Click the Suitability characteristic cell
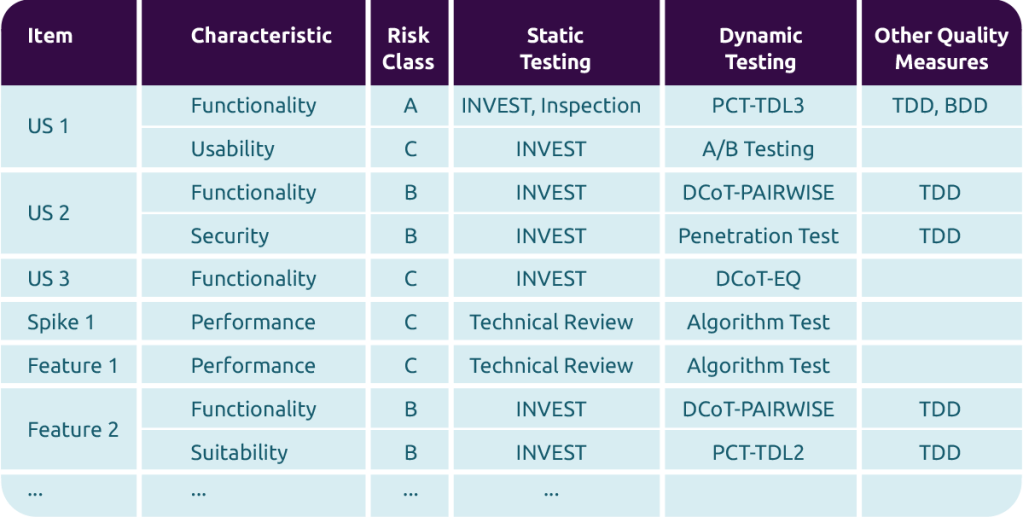 [x=238, y=453]
